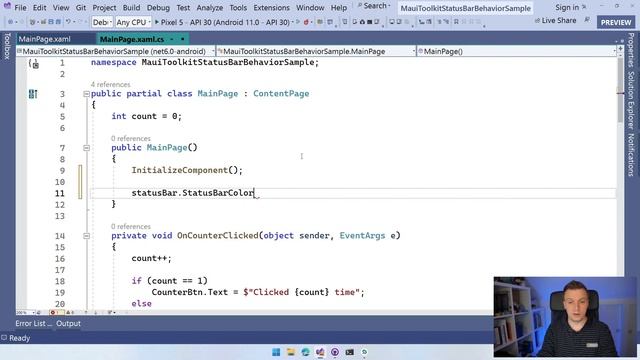640x360 pixels.
Task: Click the yellow warning count indicator
Action: pos(70,313)
